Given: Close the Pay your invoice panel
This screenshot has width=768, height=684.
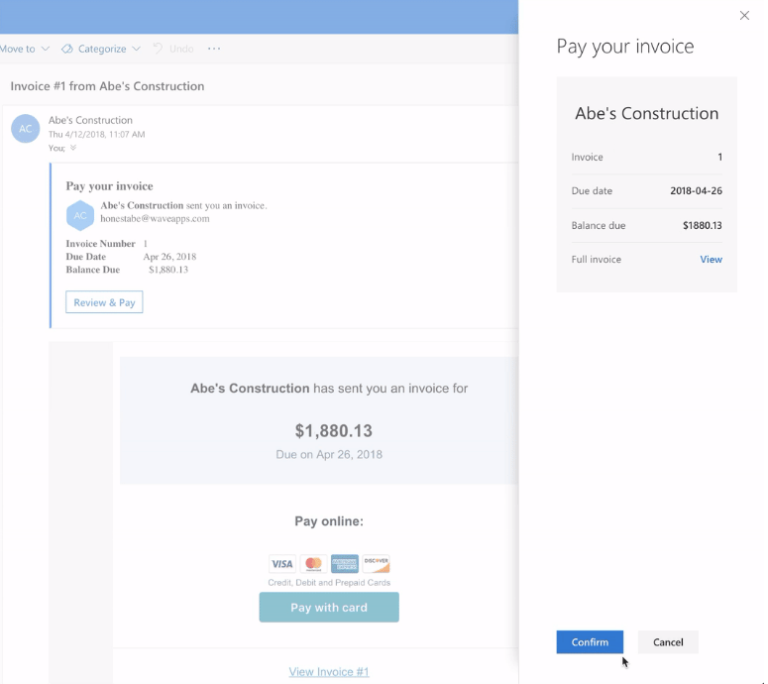Looking at the screenshot, I should tap(744, 16).
